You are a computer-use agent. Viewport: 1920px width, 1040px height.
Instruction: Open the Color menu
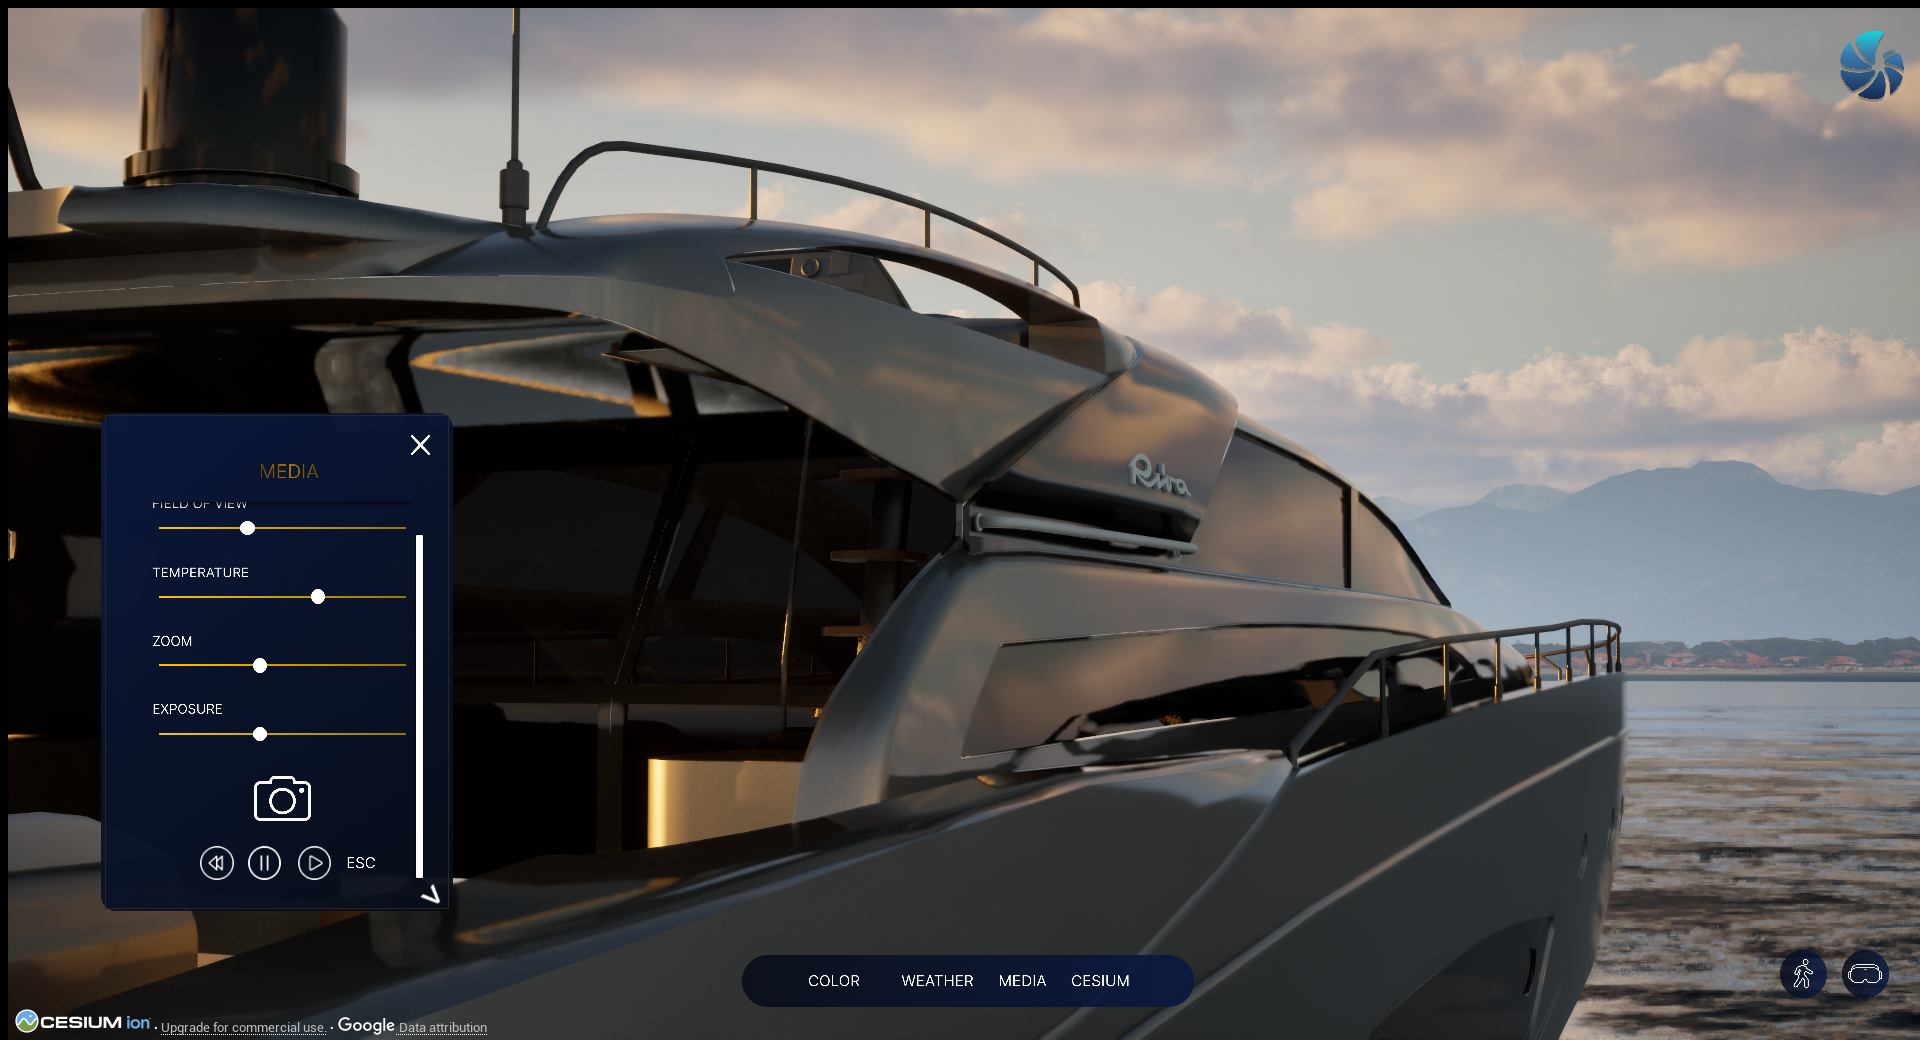point(833,981)
